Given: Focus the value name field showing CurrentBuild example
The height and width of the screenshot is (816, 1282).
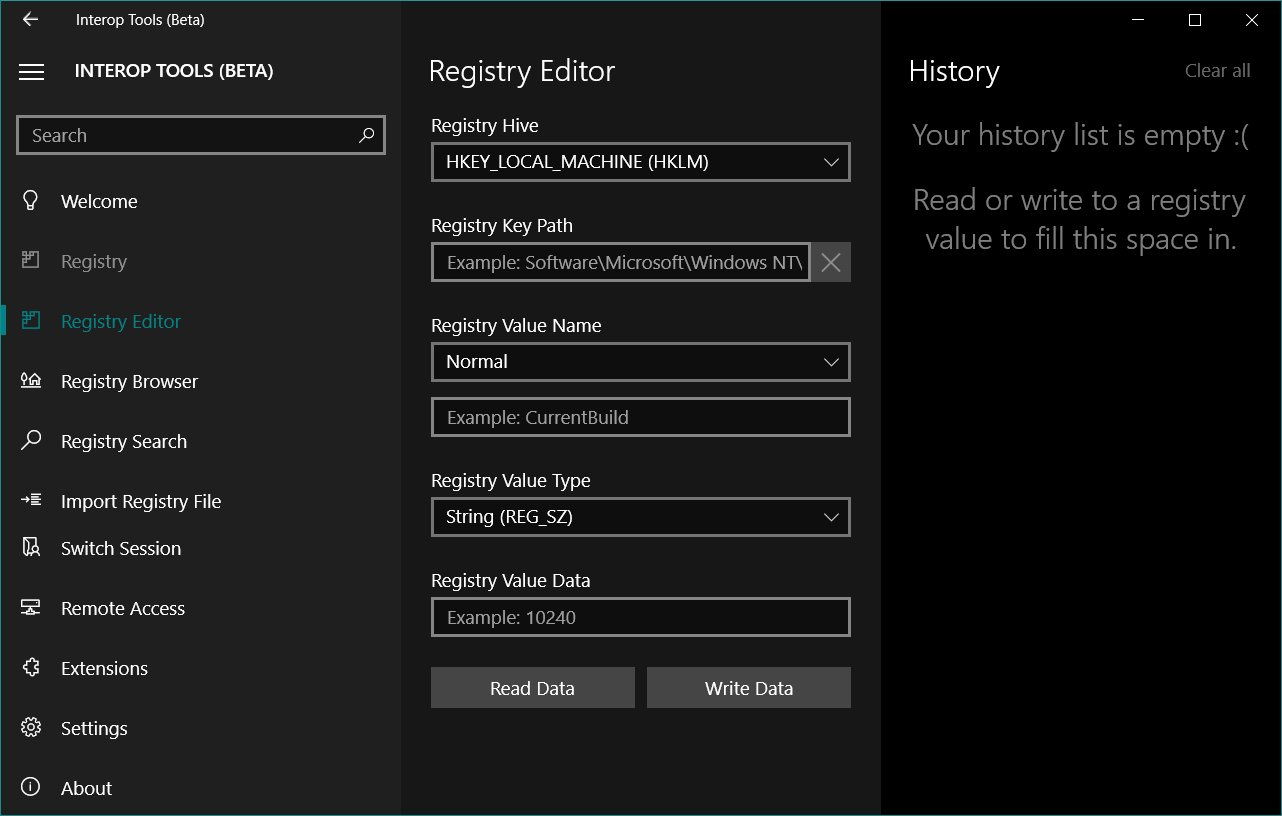Looking at the screenshot, I should click(641, 417).
